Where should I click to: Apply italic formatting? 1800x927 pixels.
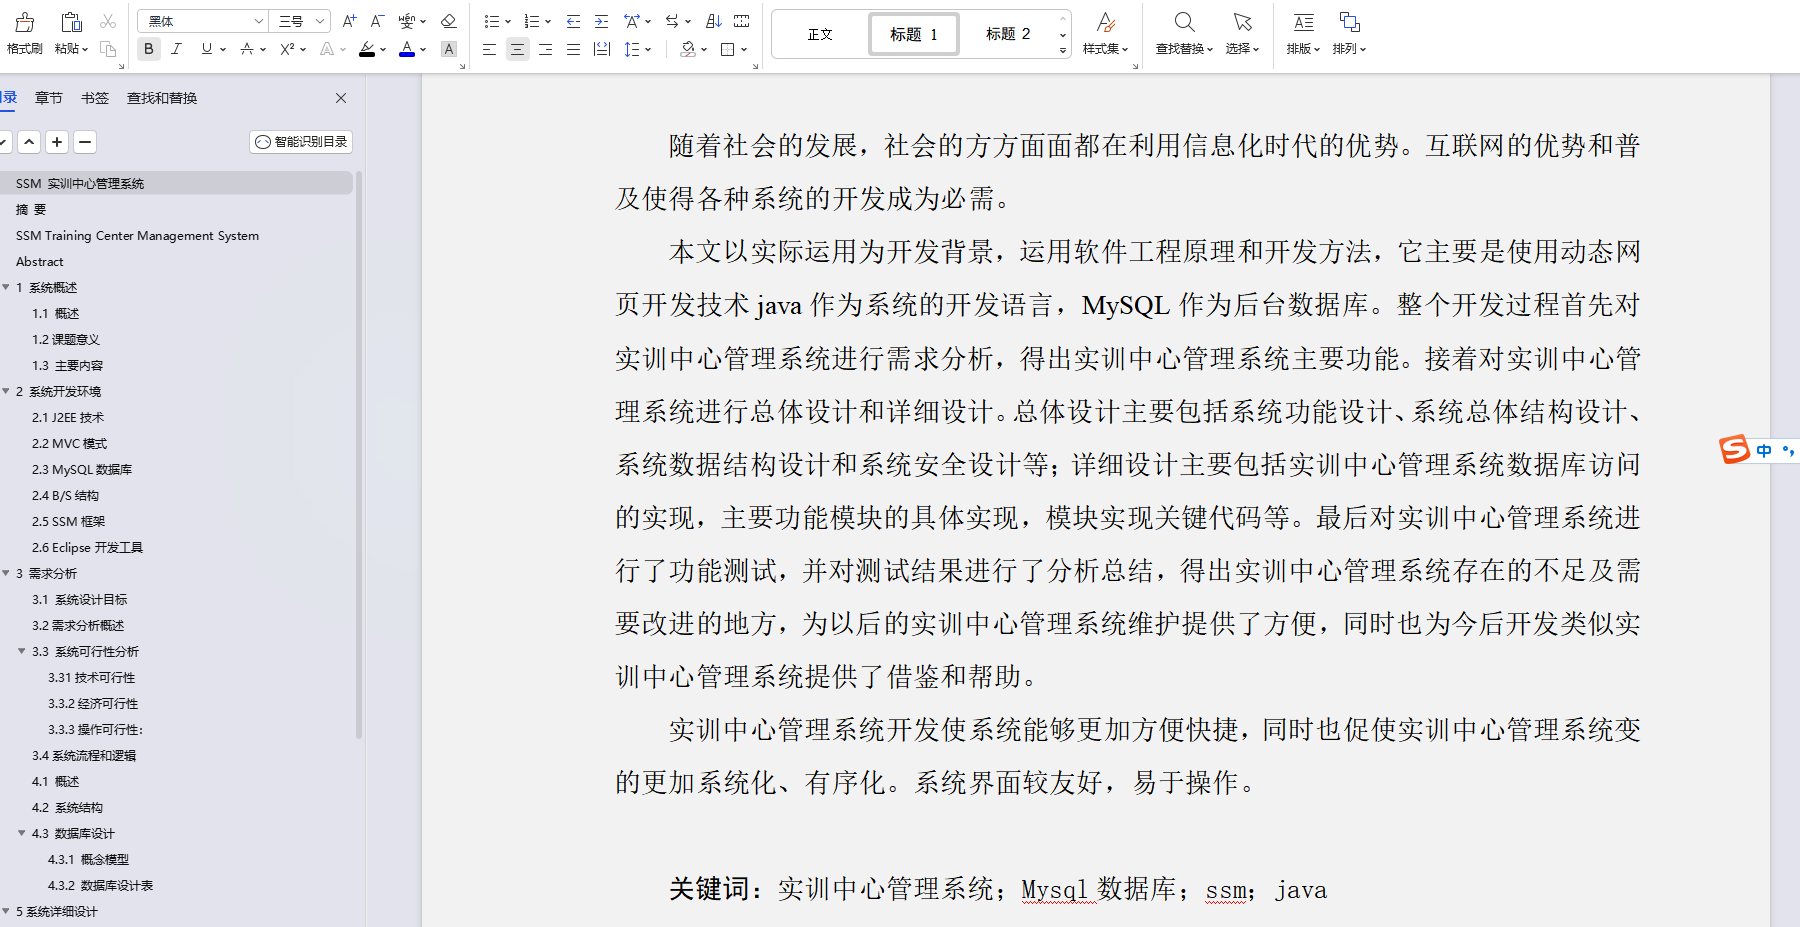[177, 49]
